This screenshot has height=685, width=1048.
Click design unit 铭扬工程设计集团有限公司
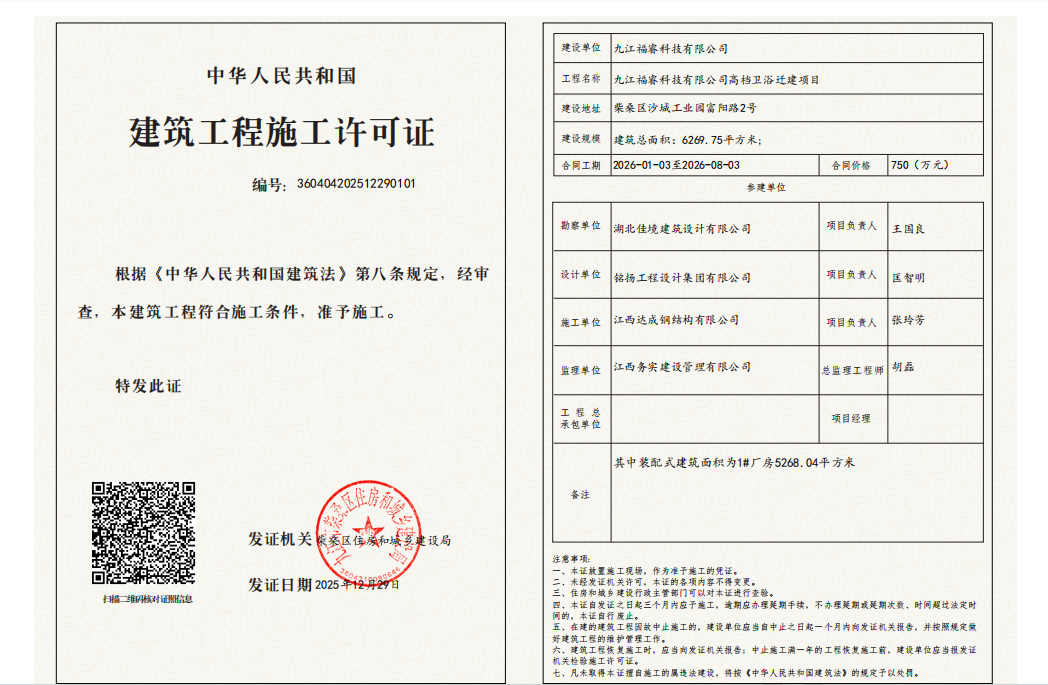click(x=681, y=276)
